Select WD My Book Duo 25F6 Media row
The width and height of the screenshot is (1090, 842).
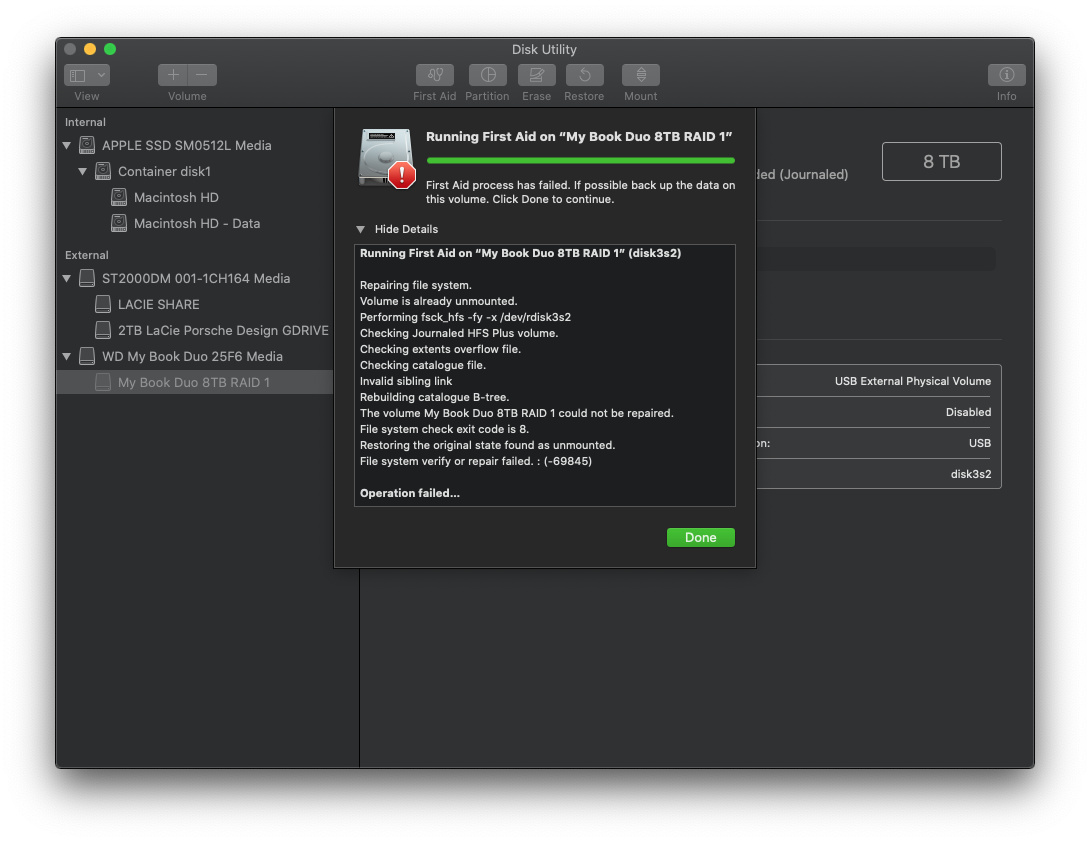195,356
